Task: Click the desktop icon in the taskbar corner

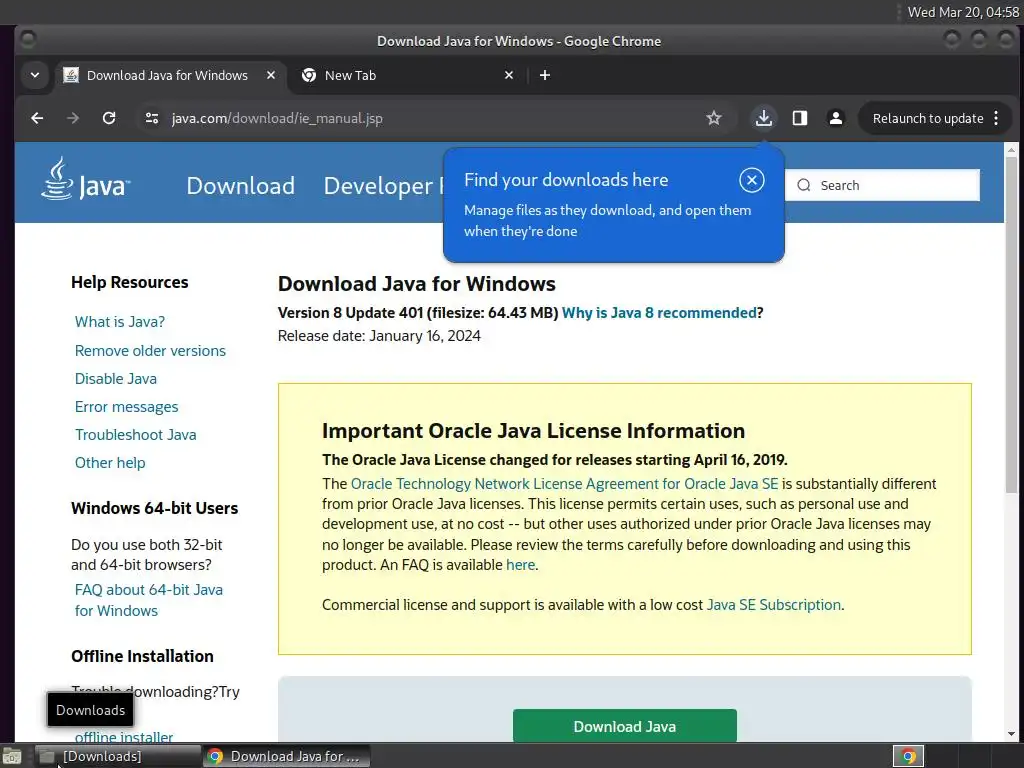Action: (x=12, y=757)
